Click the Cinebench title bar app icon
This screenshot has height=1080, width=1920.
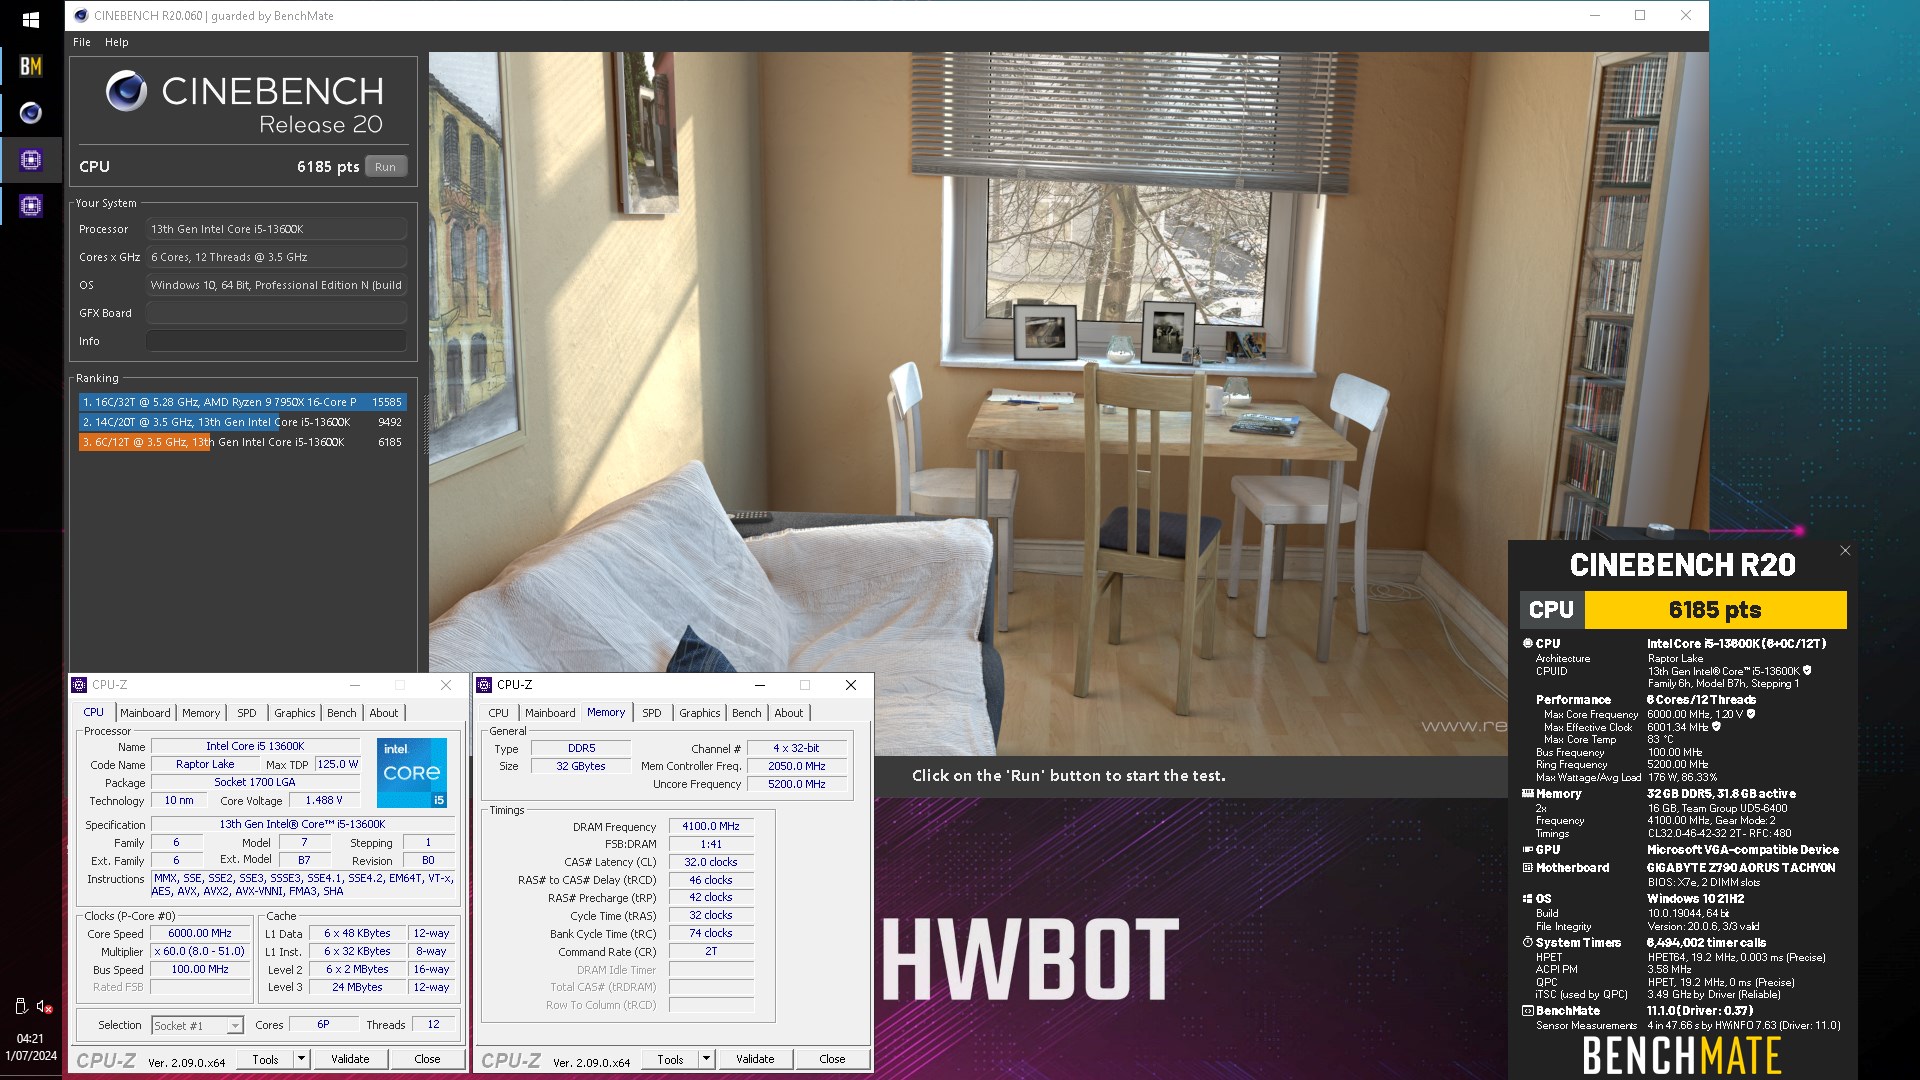tap(81, 15)
